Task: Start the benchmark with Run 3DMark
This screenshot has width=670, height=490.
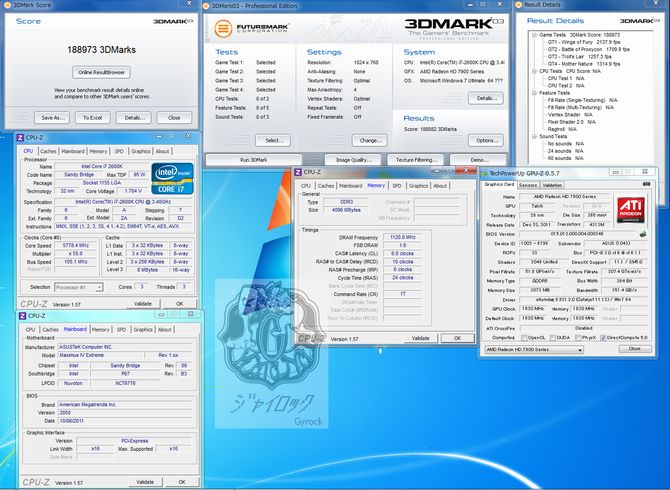Action: (253, 160)
